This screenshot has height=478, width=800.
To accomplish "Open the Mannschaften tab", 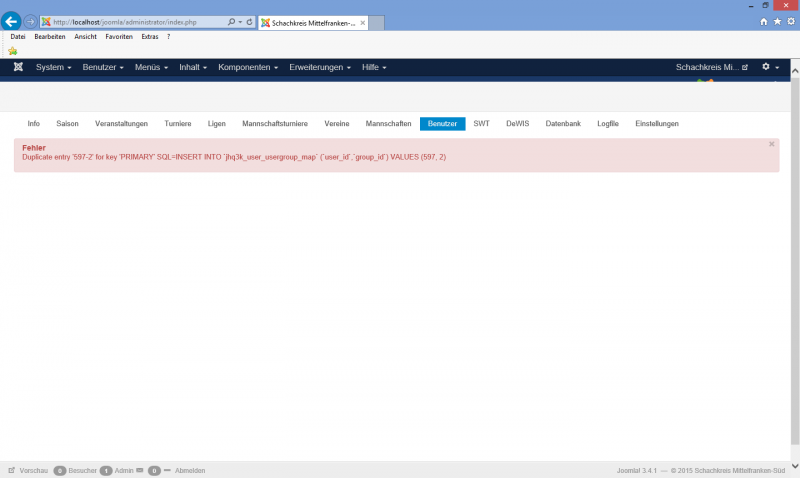I will point(388,123).
